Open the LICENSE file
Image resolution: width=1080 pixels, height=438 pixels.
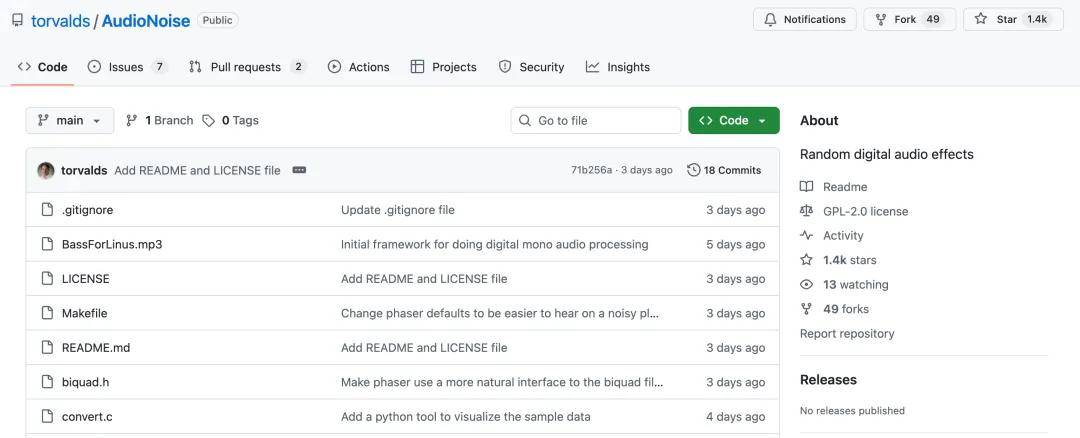click(85, 279)
